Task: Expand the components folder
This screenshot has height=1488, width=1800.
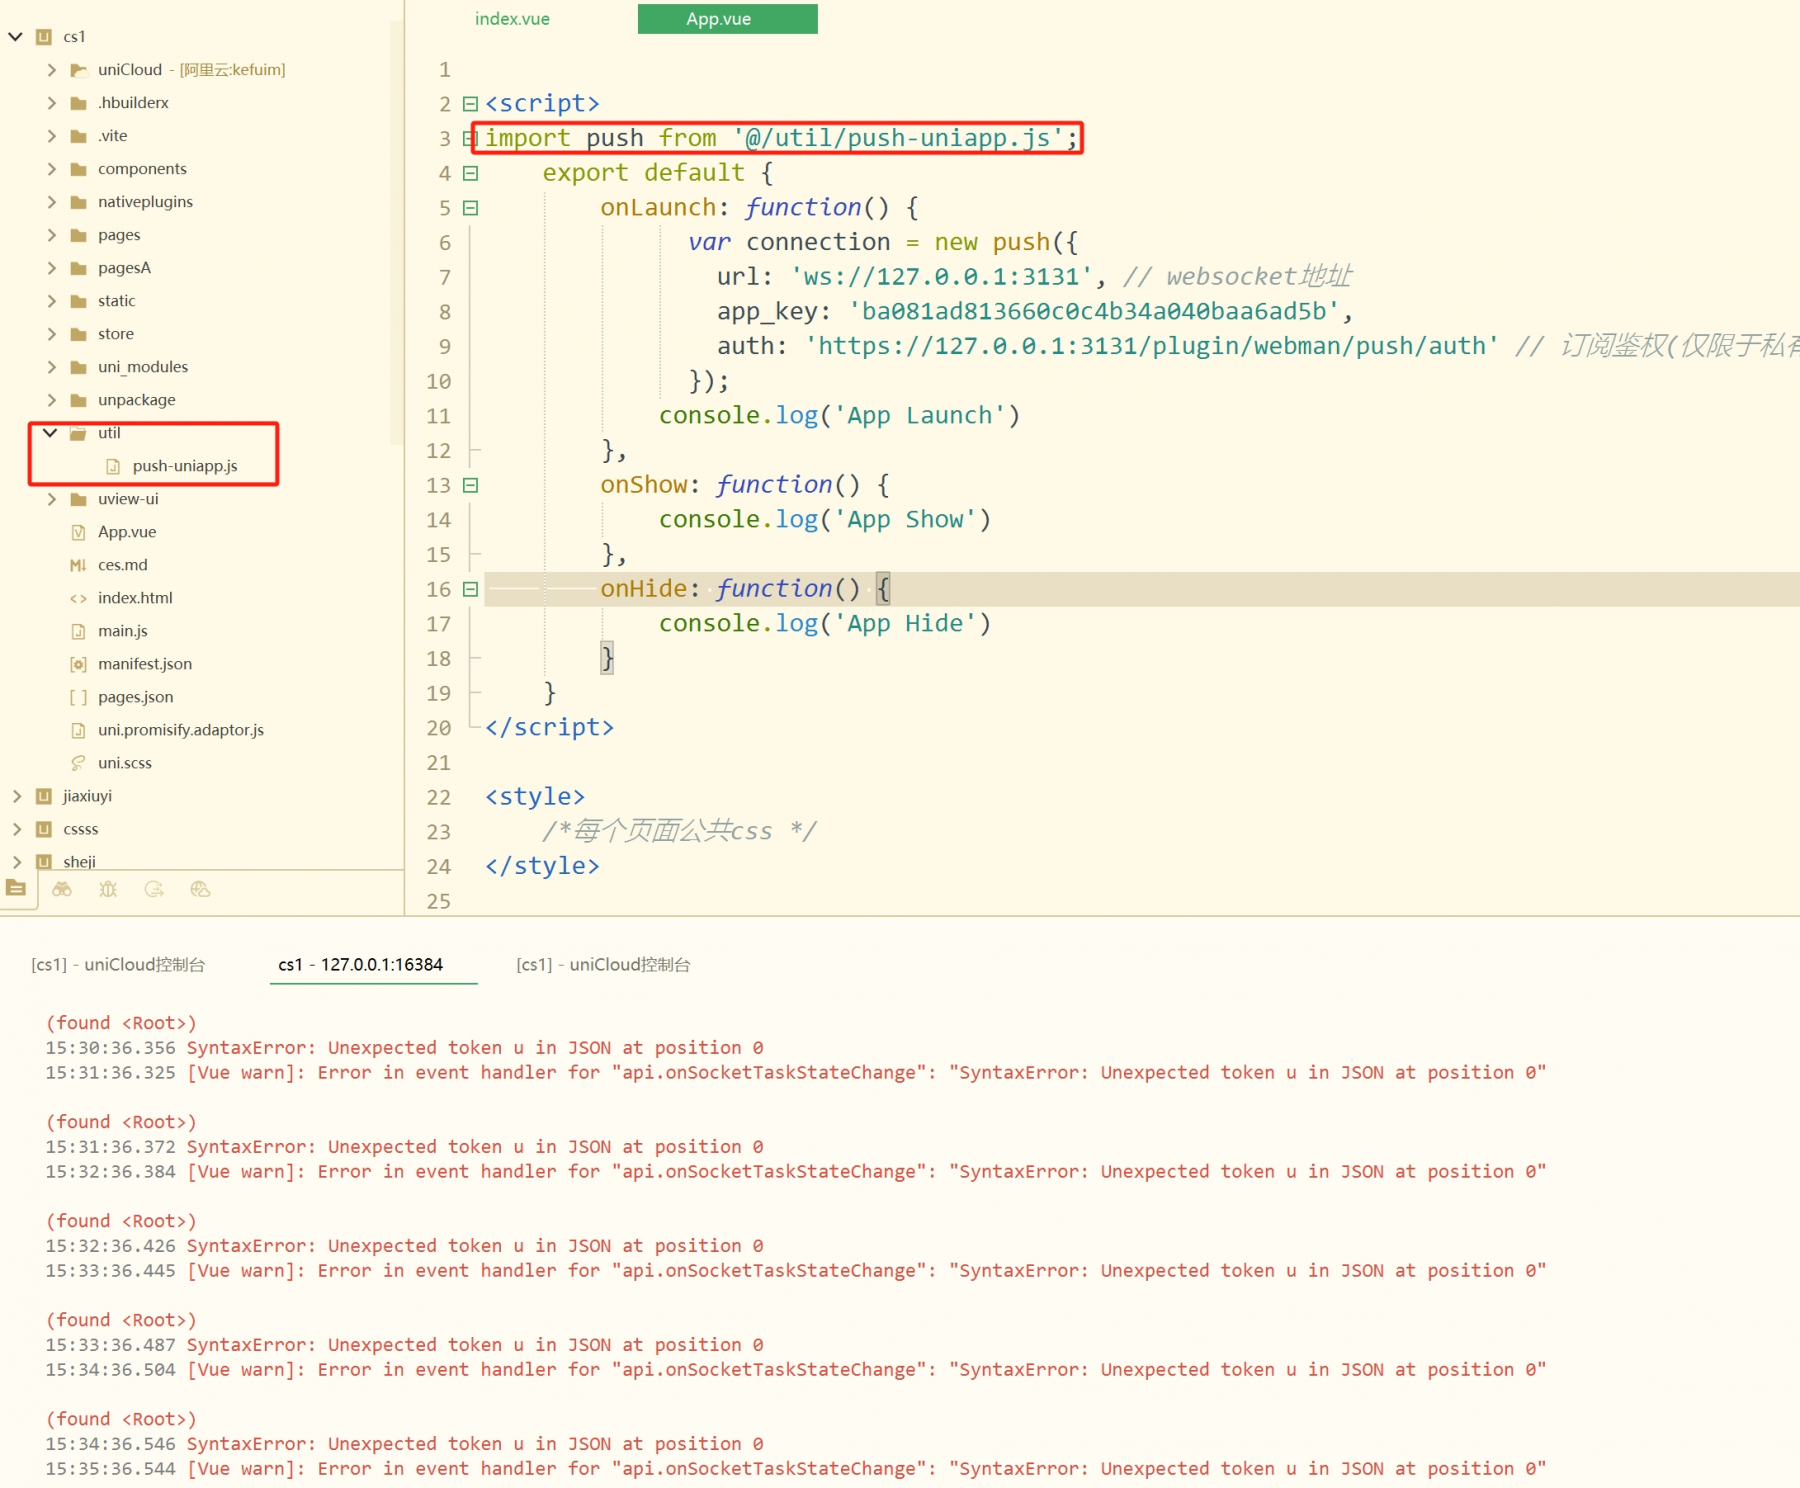Action: click(51, 169)
